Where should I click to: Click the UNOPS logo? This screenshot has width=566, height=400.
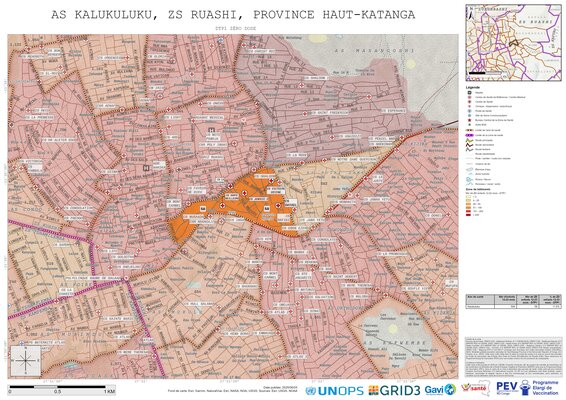(x=335, y=391)
